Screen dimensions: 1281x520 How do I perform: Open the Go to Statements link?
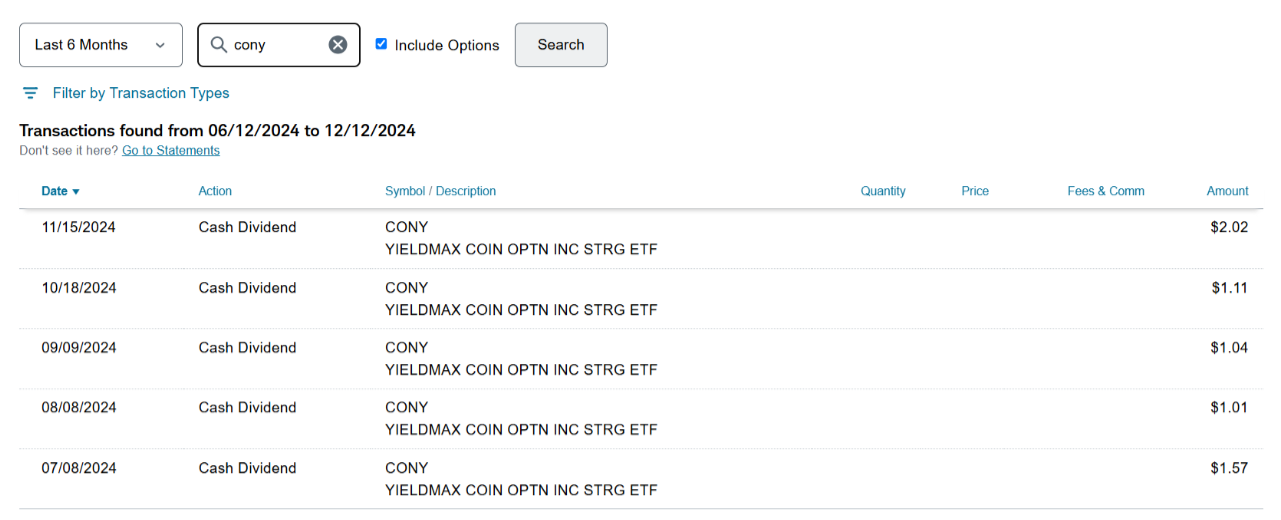(171, 151)
